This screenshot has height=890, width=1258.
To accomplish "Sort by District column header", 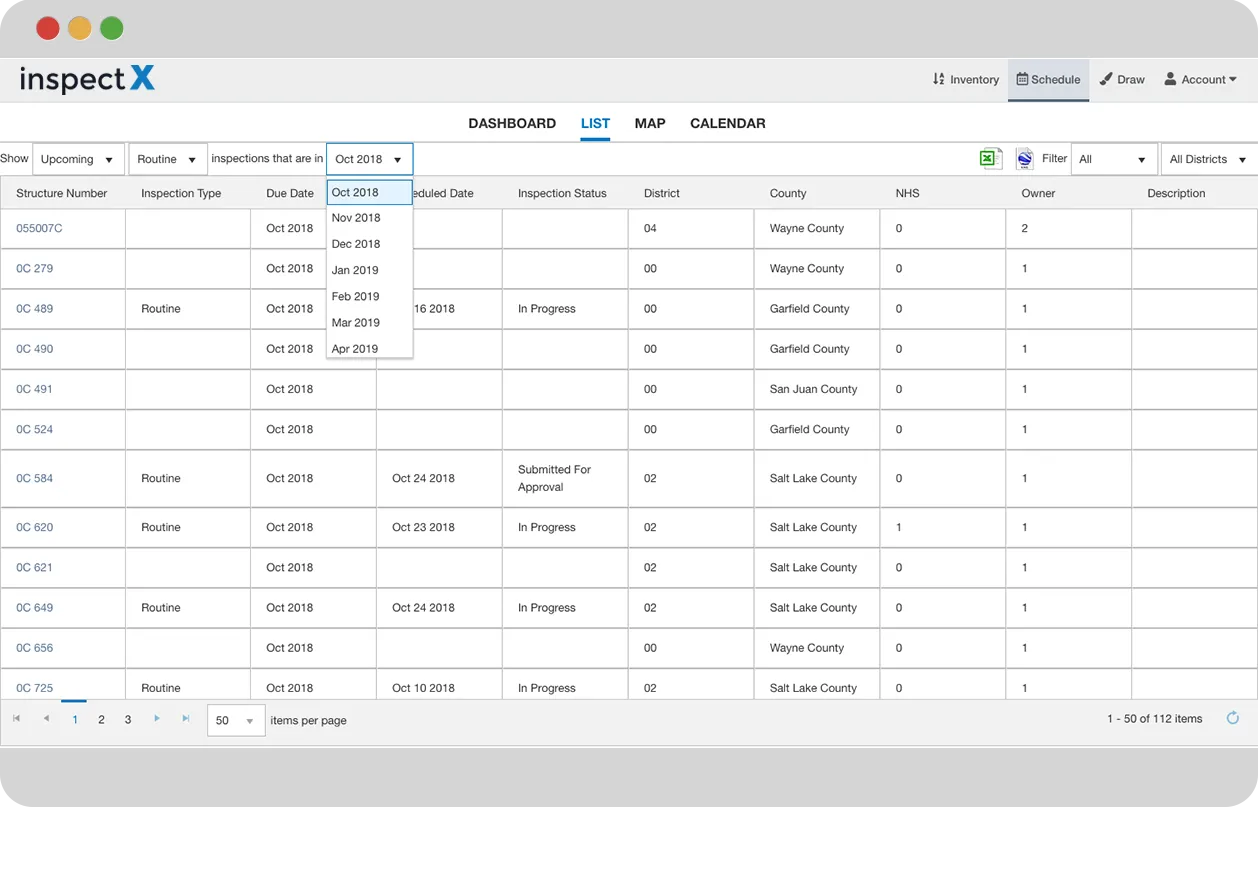I will tap(662, 193).
